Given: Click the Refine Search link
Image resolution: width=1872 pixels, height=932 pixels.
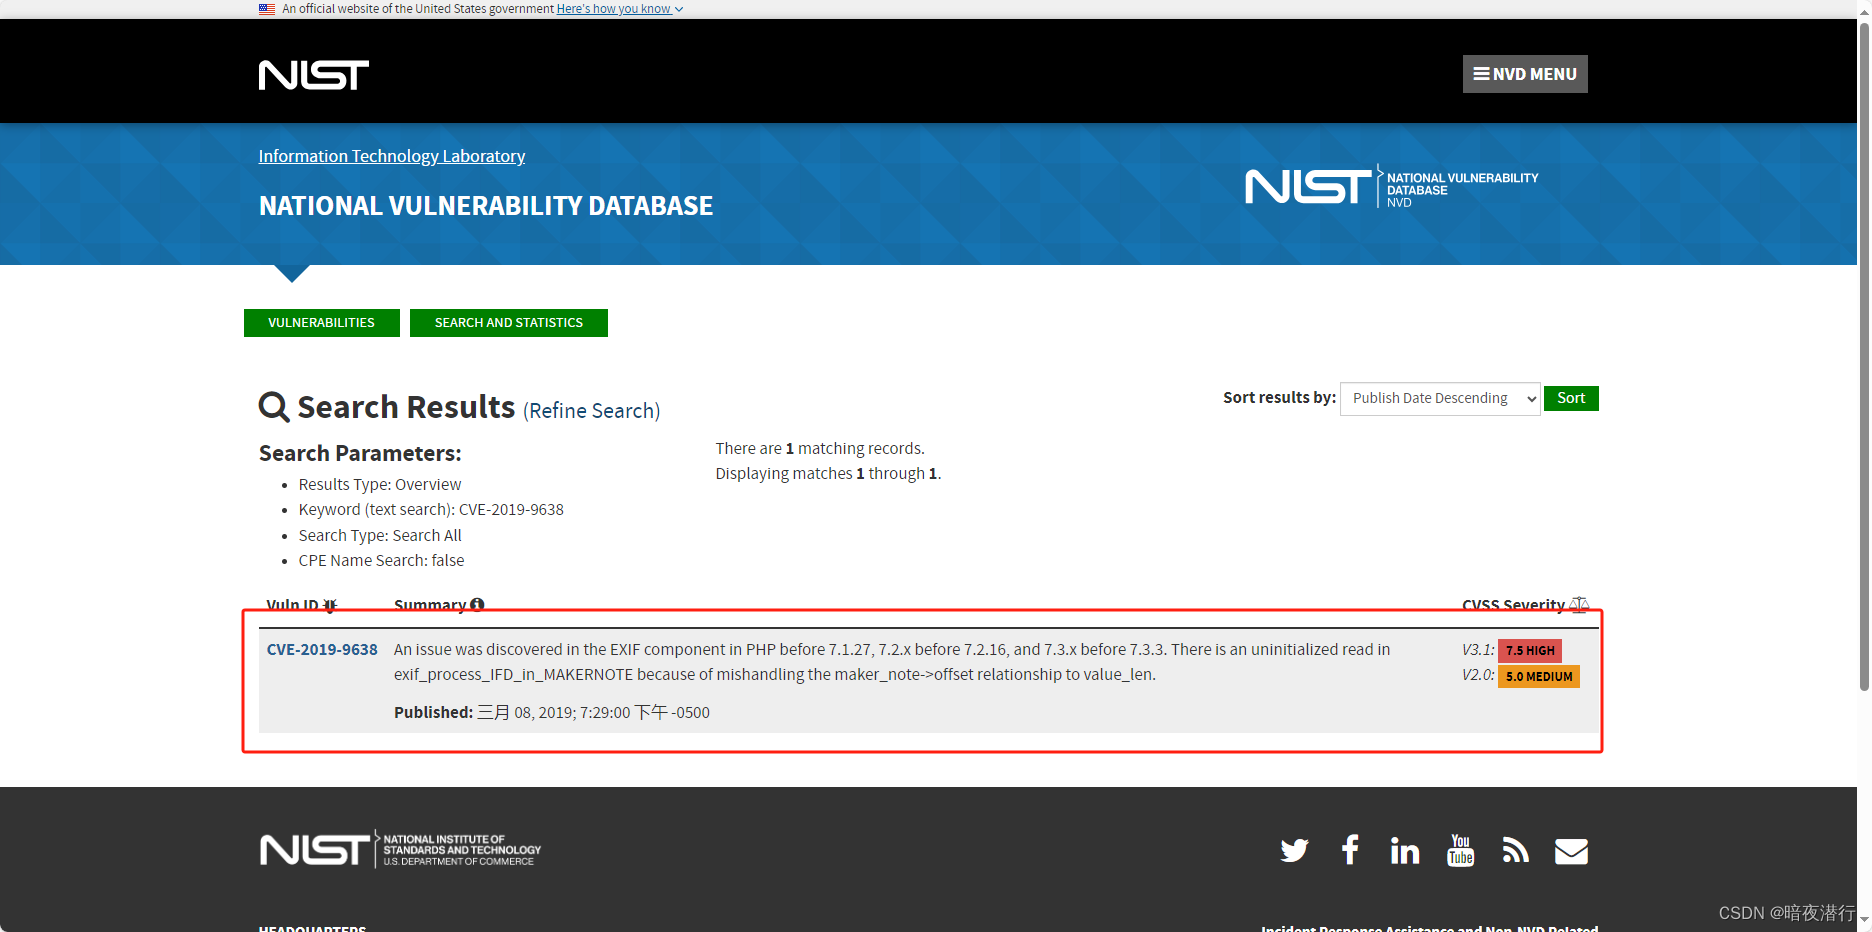Looking at the screenshot, I should tap(592, 411).
